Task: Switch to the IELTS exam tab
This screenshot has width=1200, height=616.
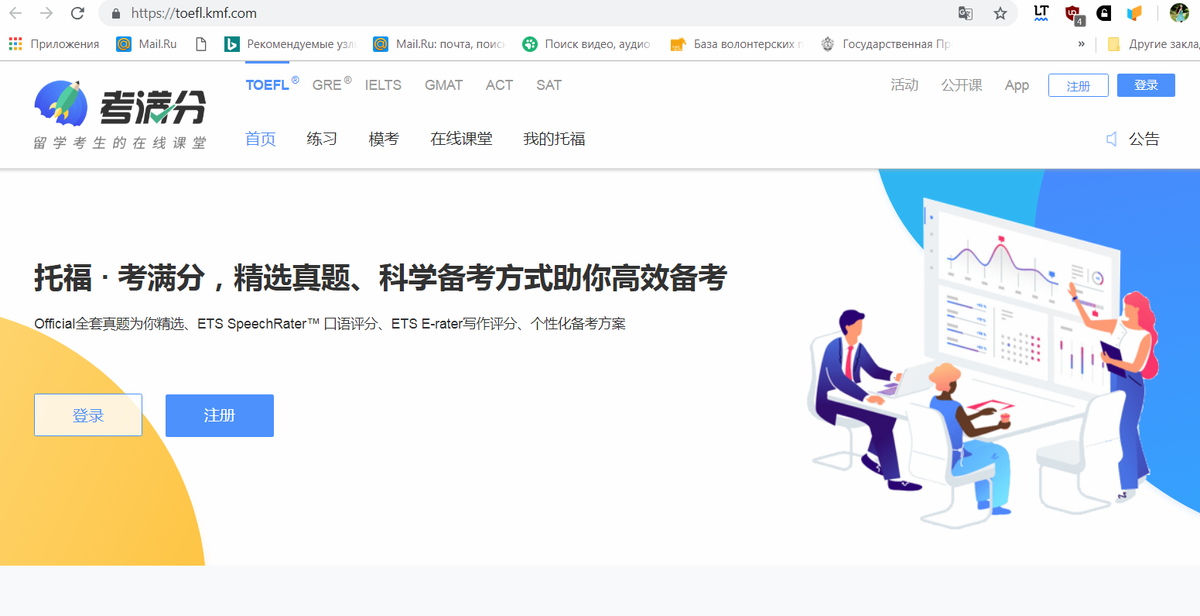Action: coord(383,85)
